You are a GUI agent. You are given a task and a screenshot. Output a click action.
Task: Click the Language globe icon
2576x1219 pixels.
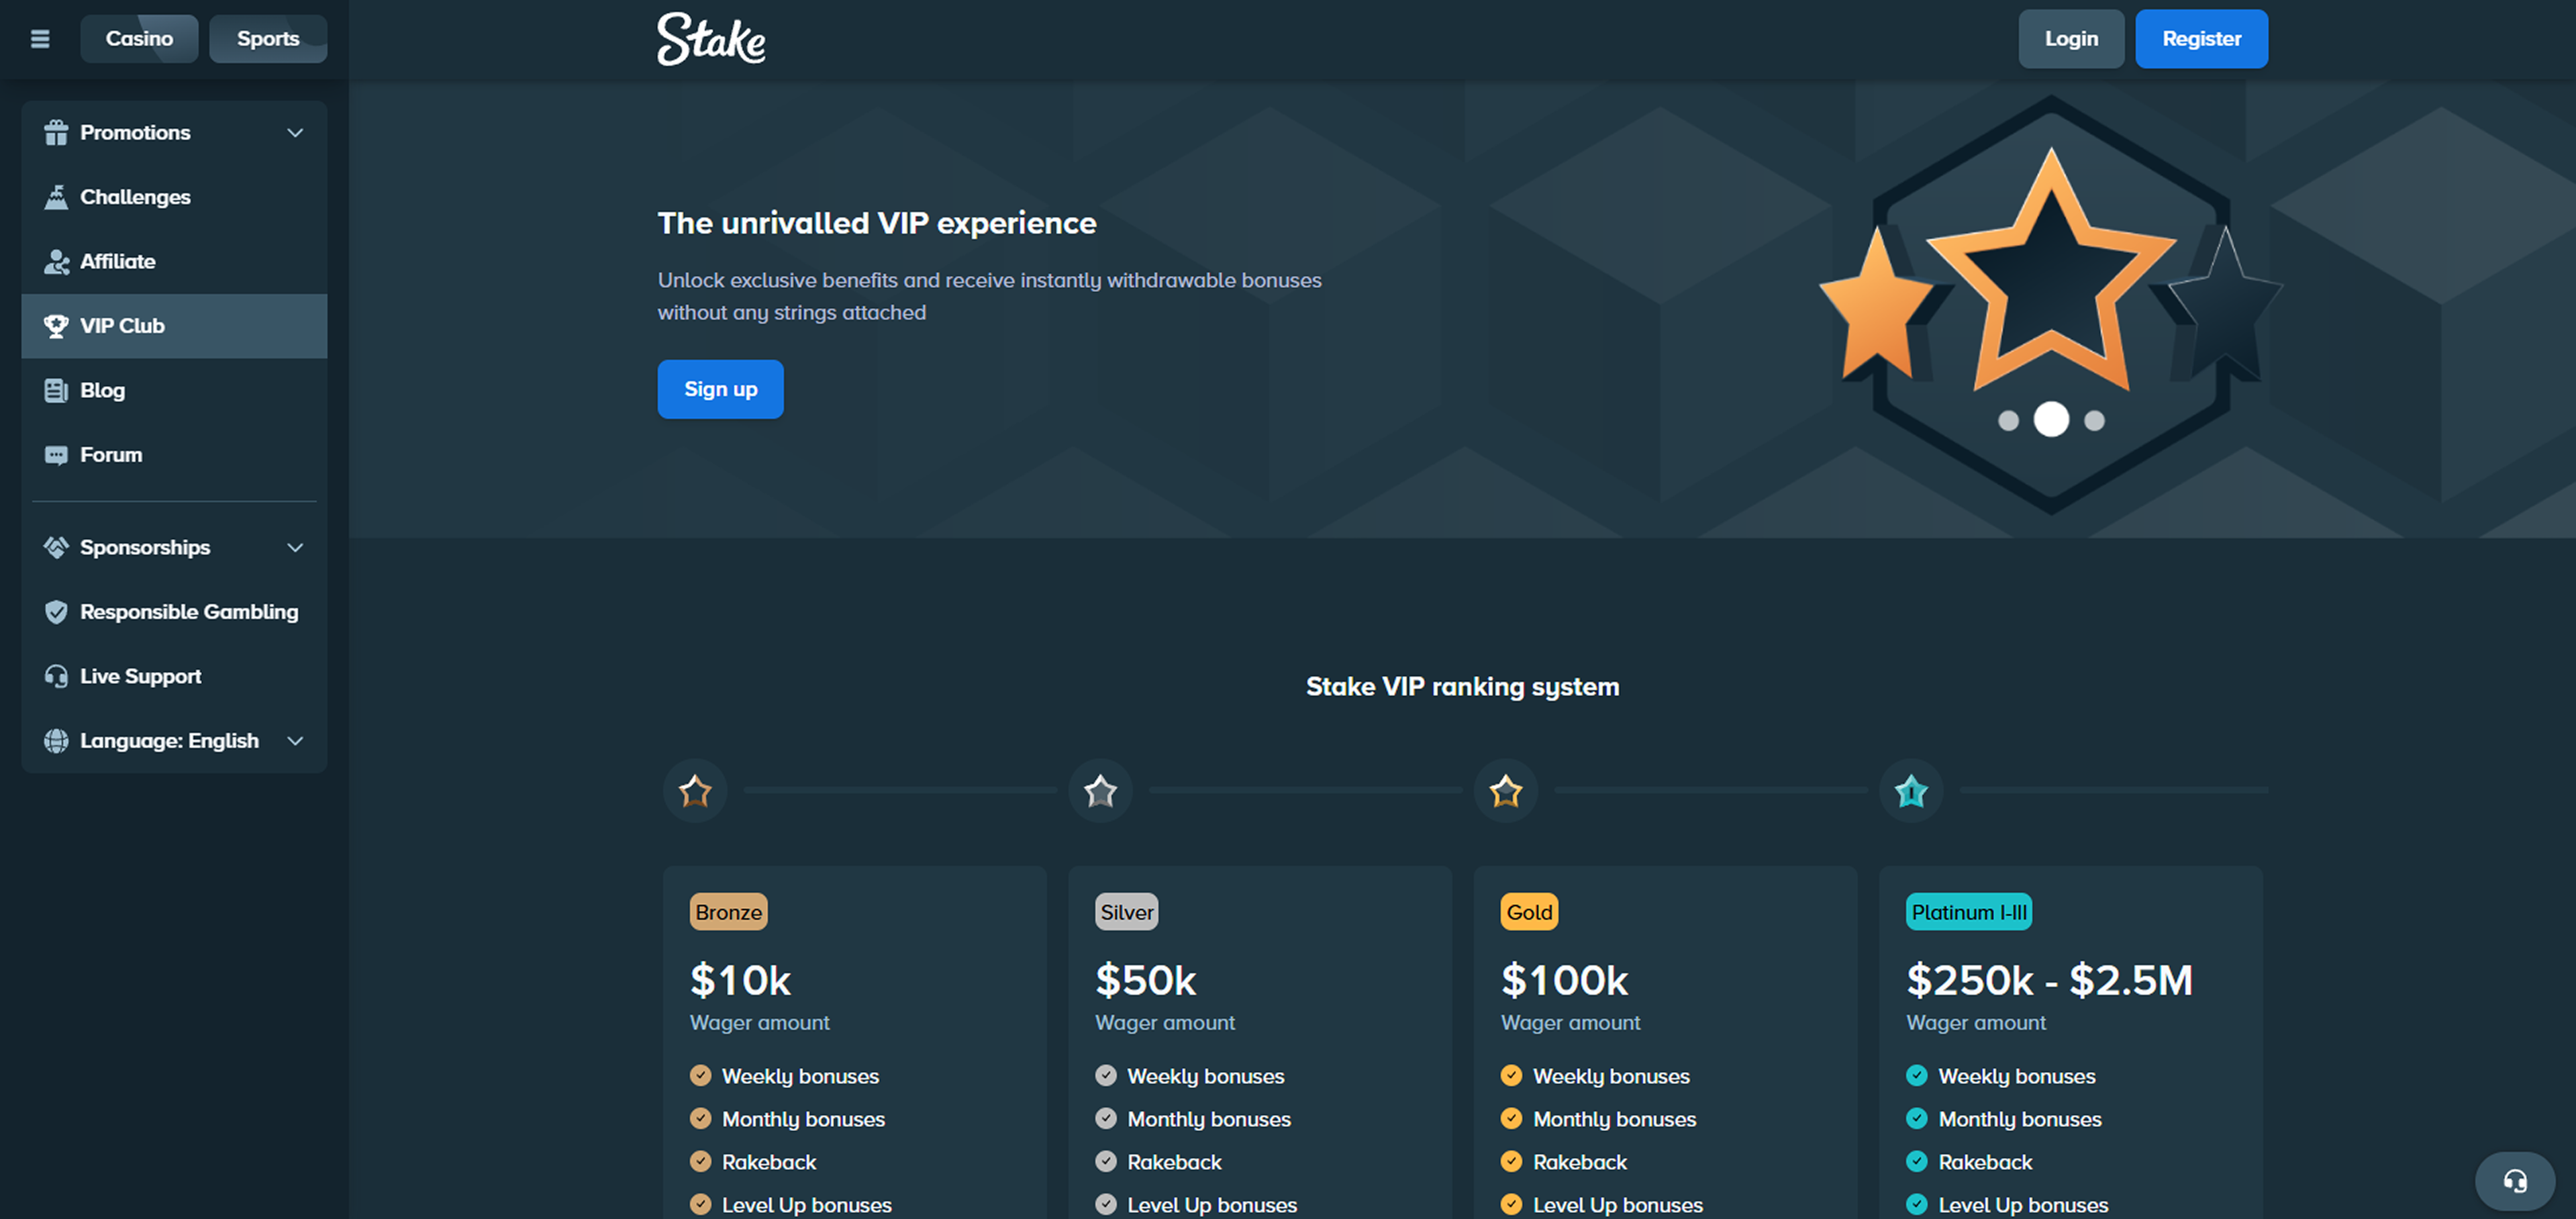(56, 741)
